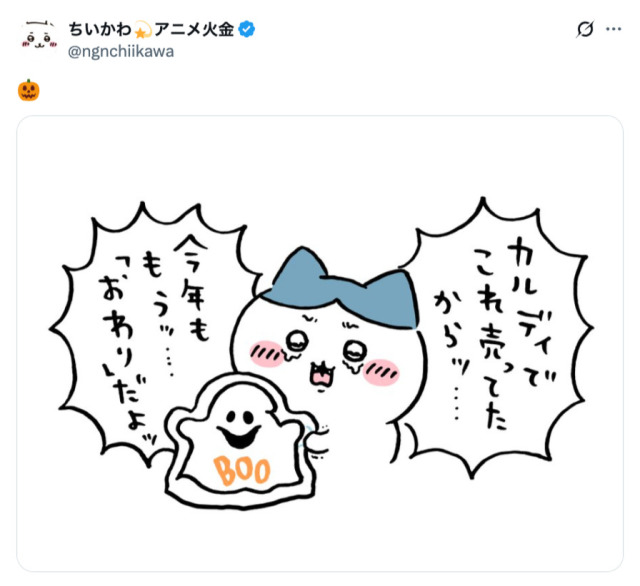Open the ちいかわ アニメ火金 display name
The image size is (640, 586).
(x=151, y=29)
